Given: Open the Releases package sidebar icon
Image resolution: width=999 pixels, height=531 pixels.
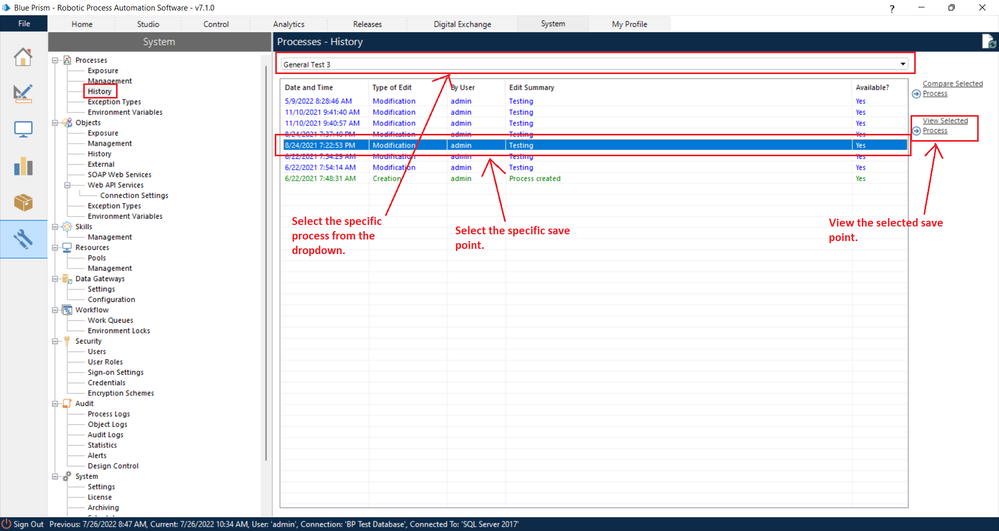Looking at the screenshot, I should click(23, 203).
